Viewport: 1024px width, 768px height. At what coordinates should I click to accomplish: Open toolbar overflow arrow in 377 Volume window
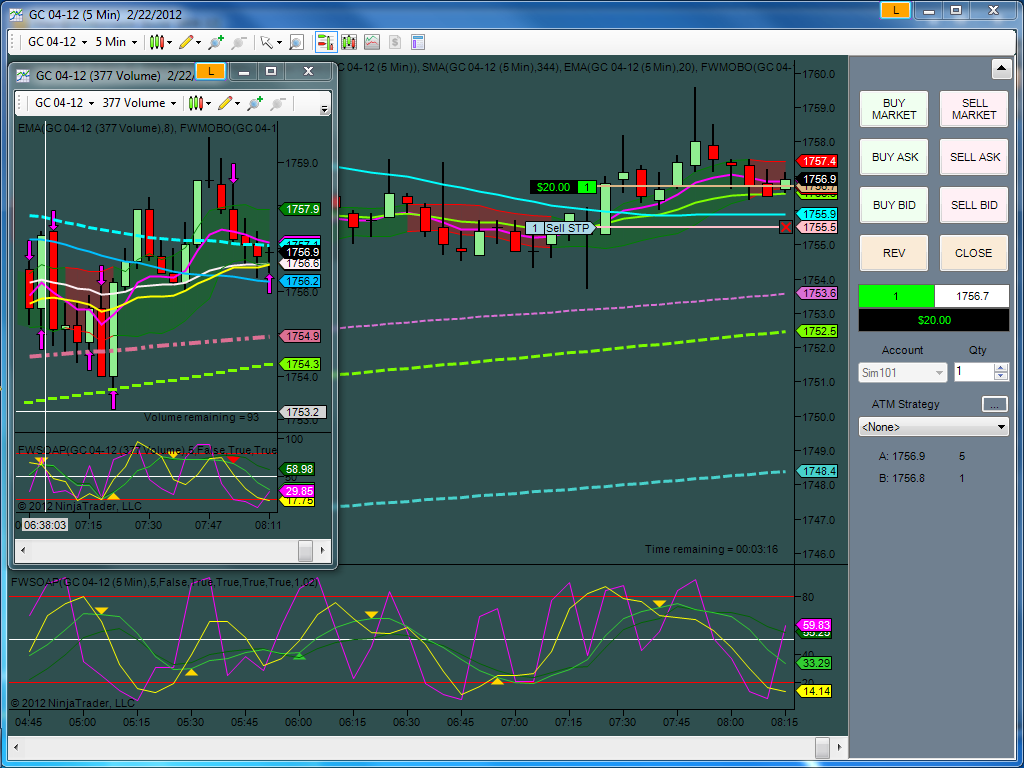(325, 110)
